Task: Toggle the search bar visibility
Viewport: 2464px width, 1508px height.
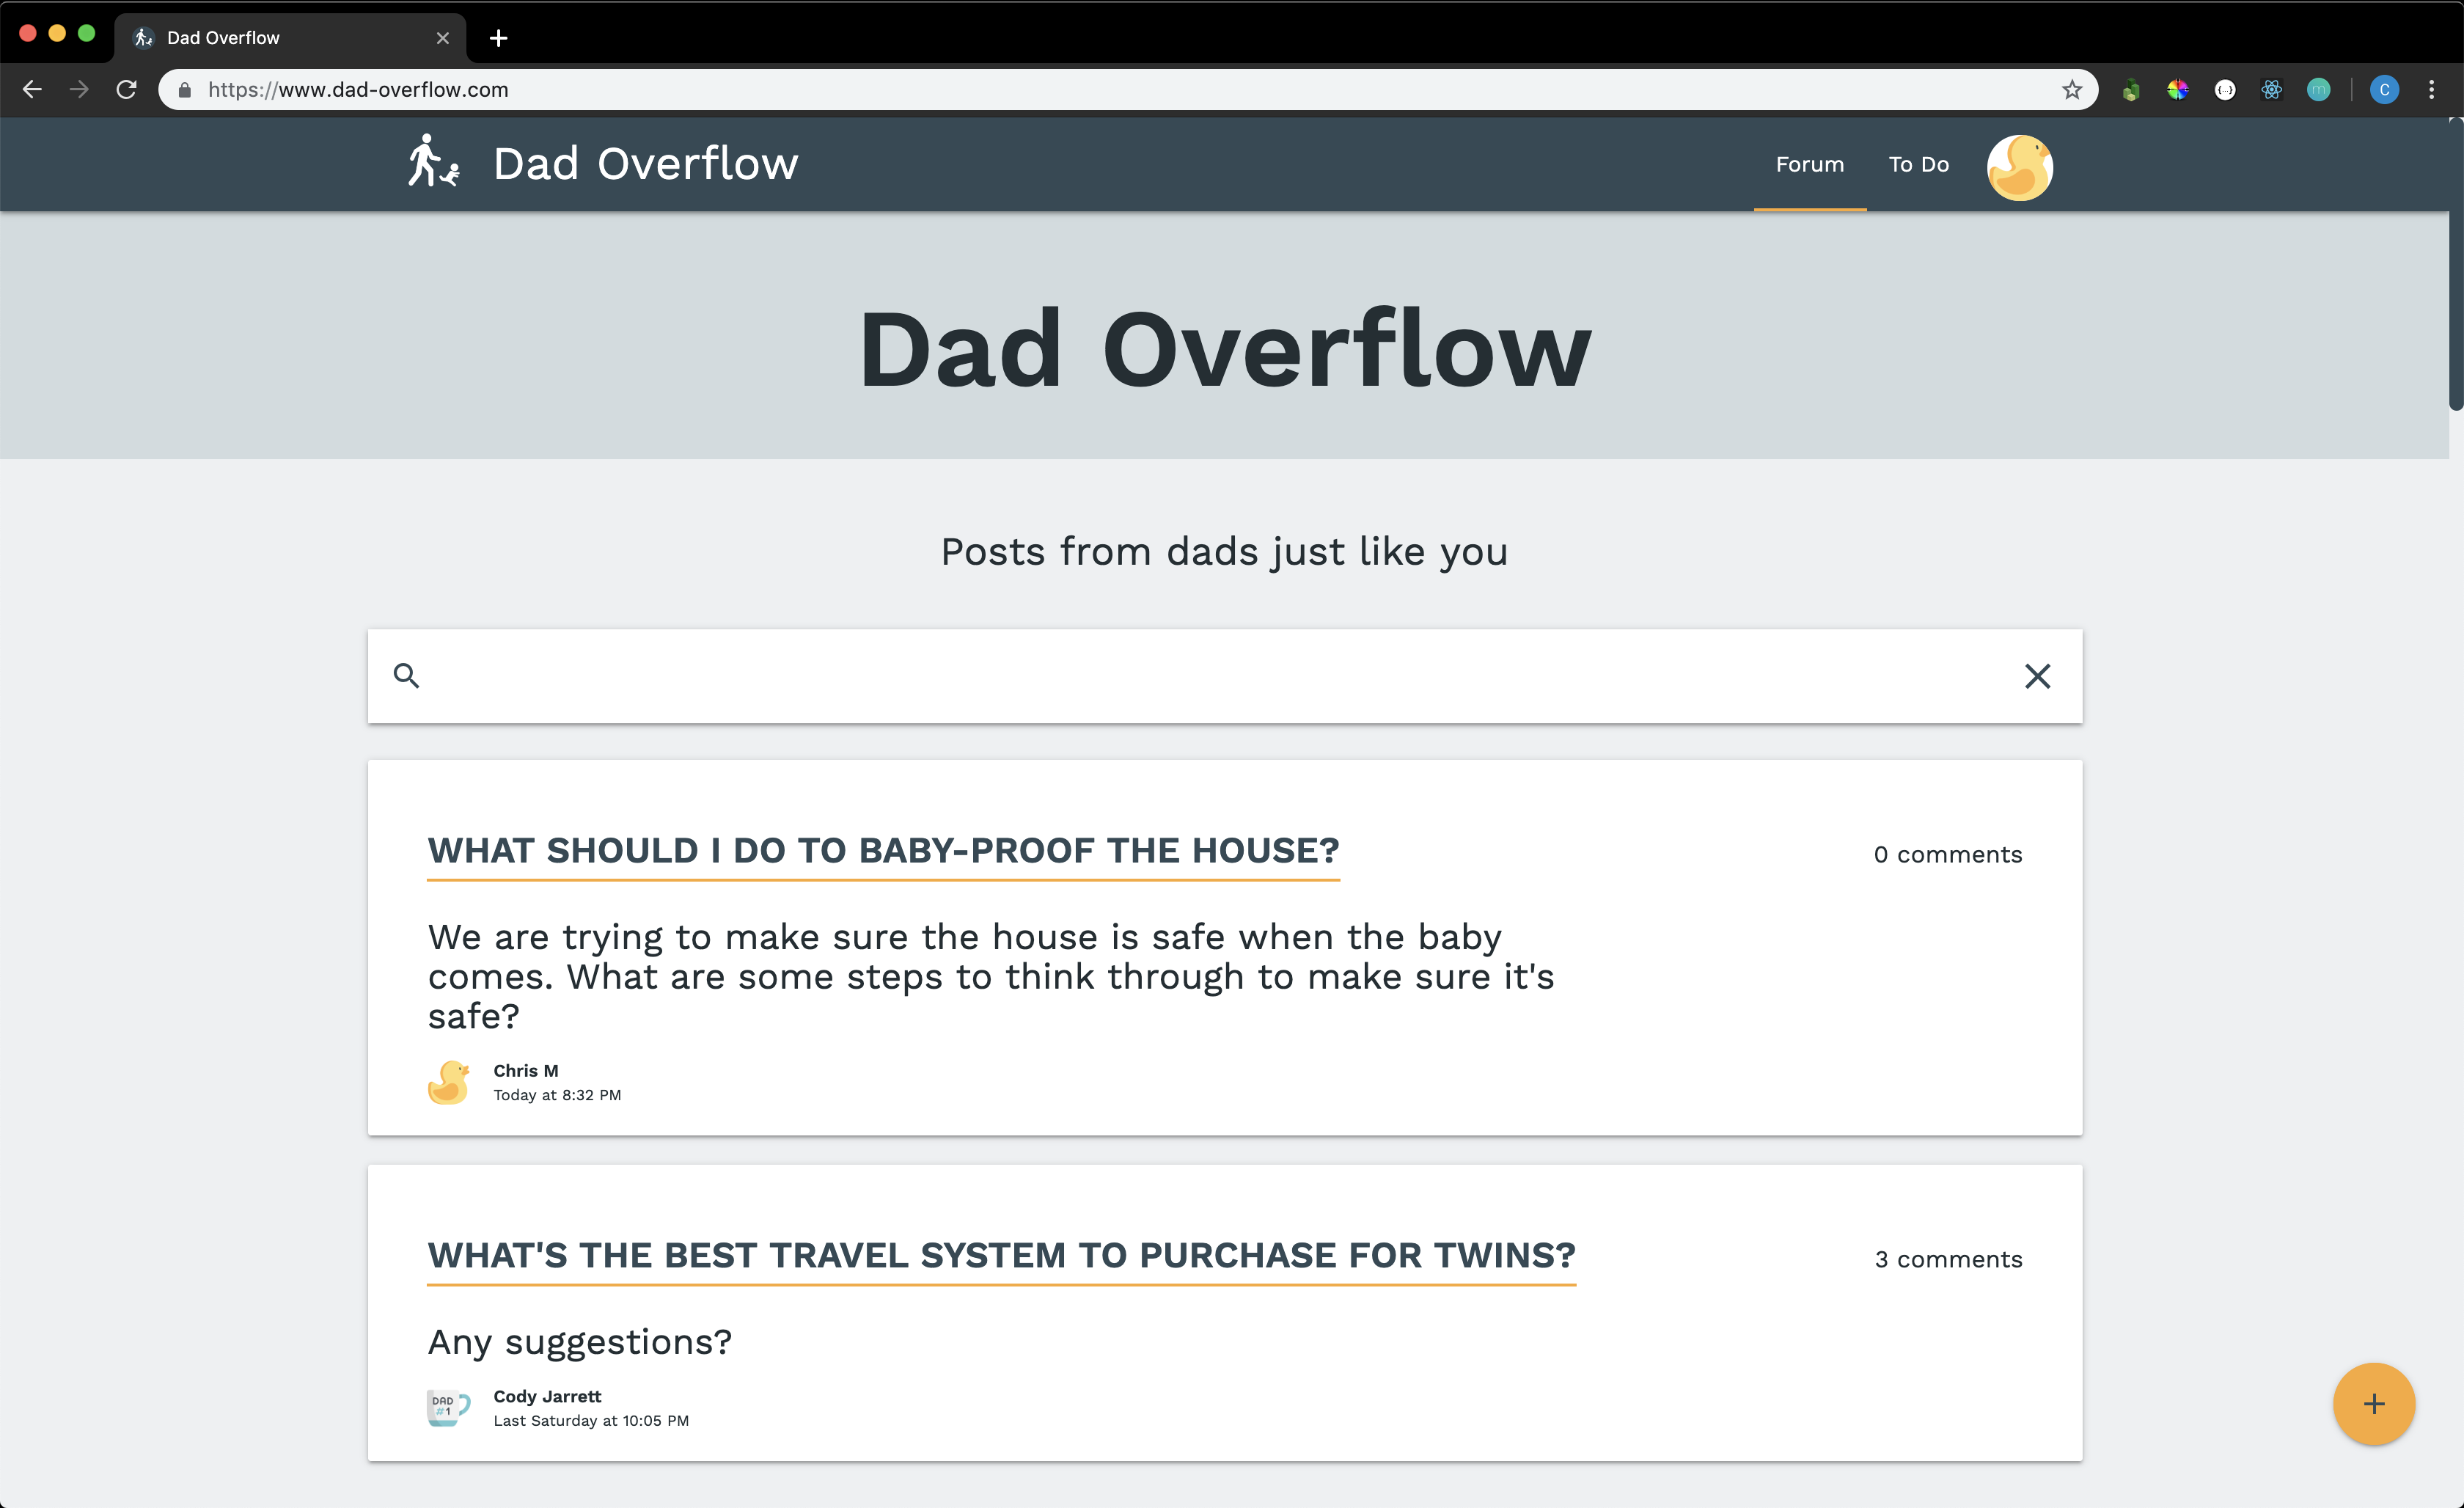Action: click(2036, 676)
